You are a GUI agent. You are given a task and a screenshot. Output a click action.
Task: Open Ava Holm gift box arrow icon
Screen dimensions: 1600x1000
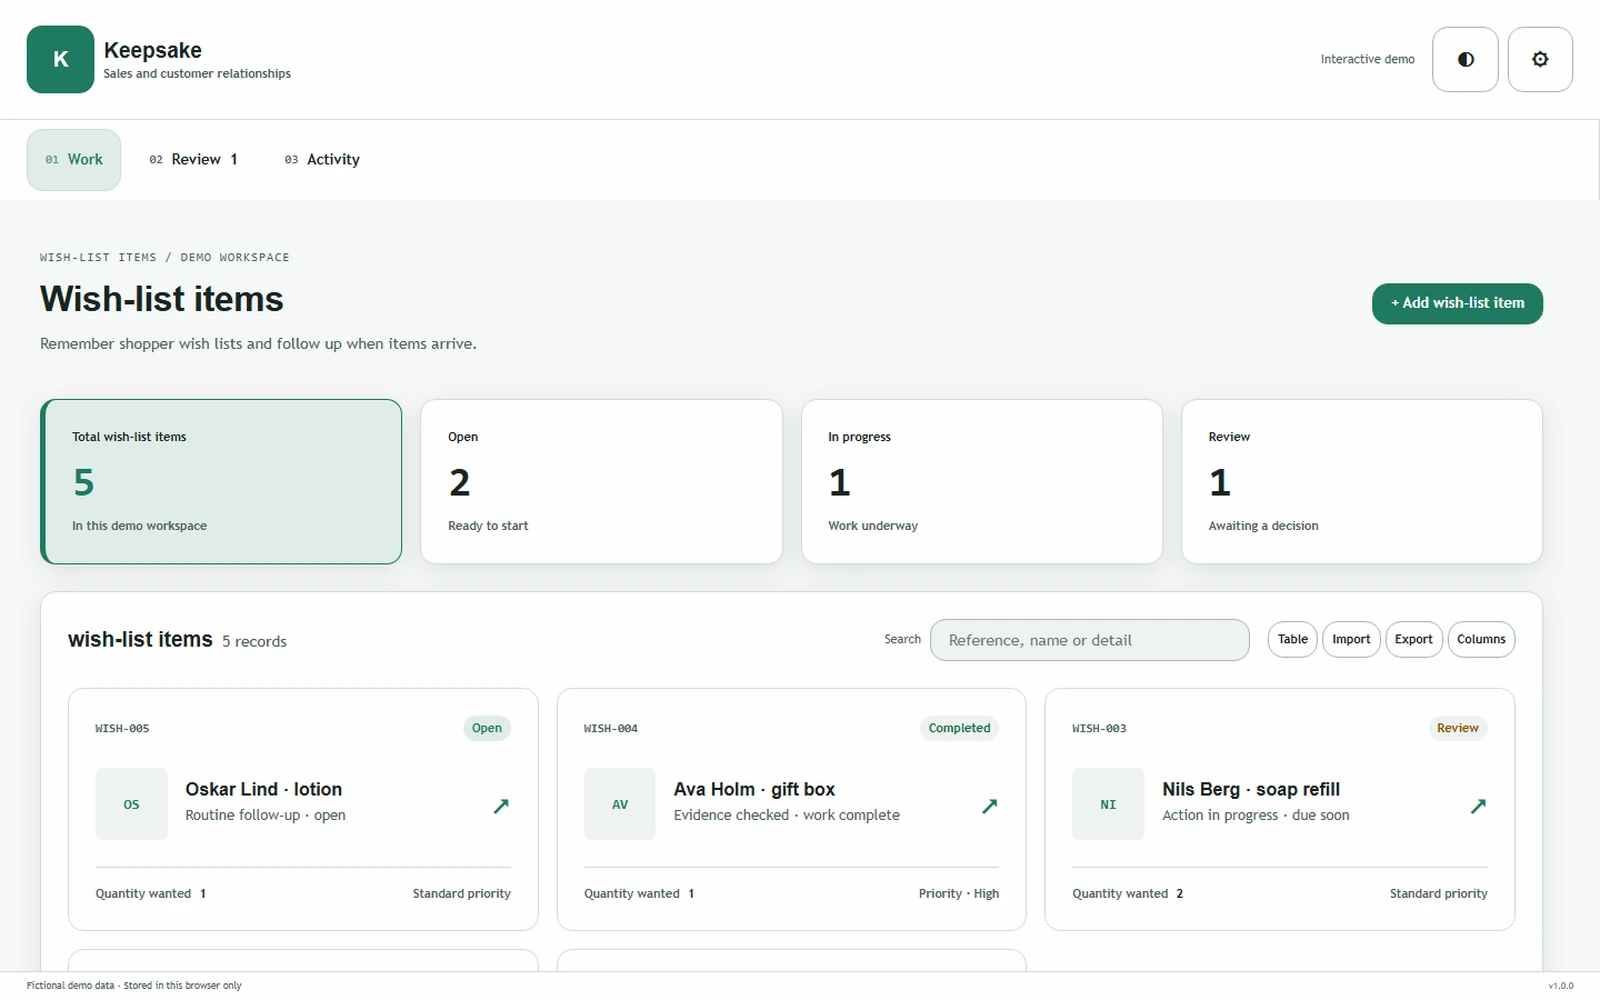(989, 805)
